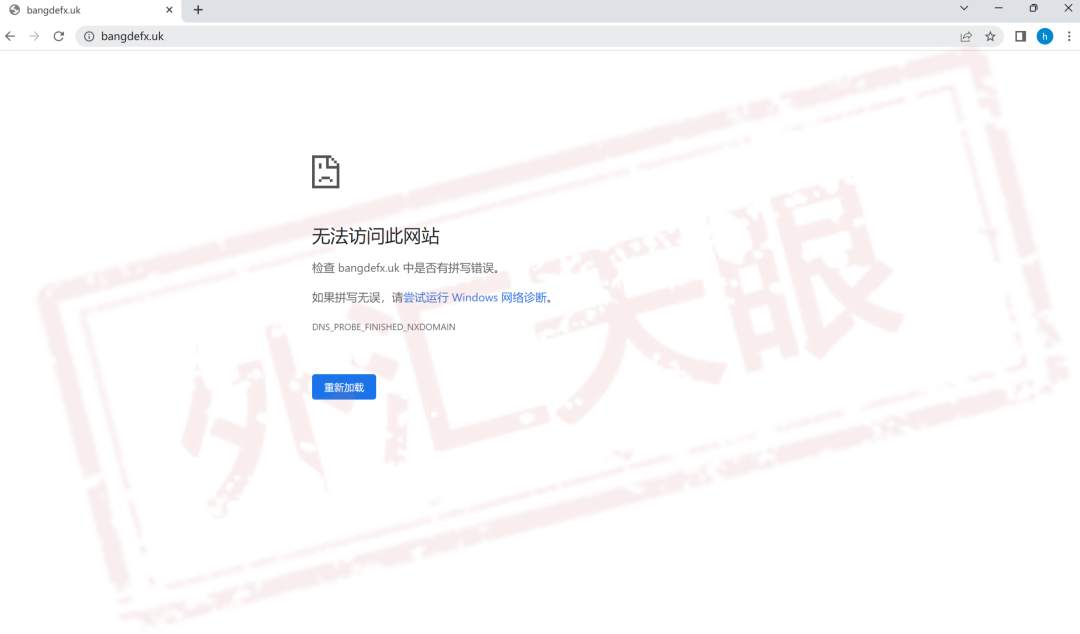Click the 重新加载 reload button
The width and height of the screenshot is (1080, 634).
[x=344, y=387]
